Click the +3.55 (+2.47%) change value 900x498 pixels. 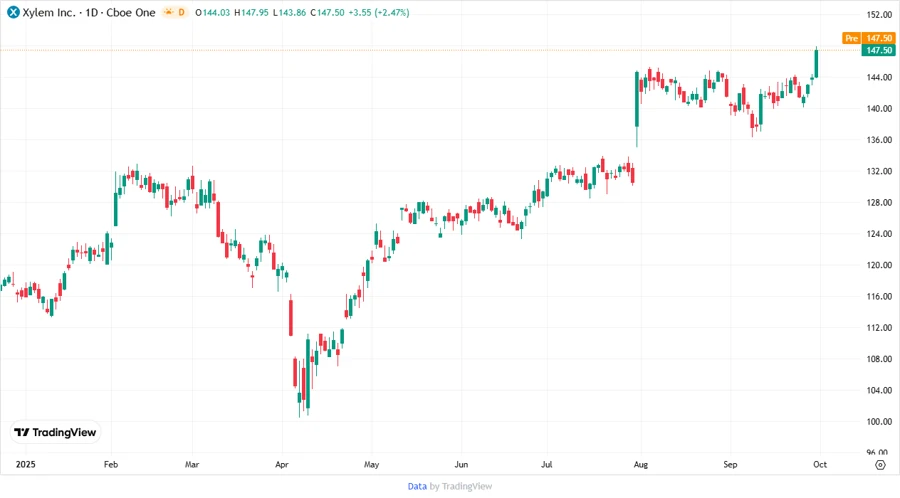point(373,12)
